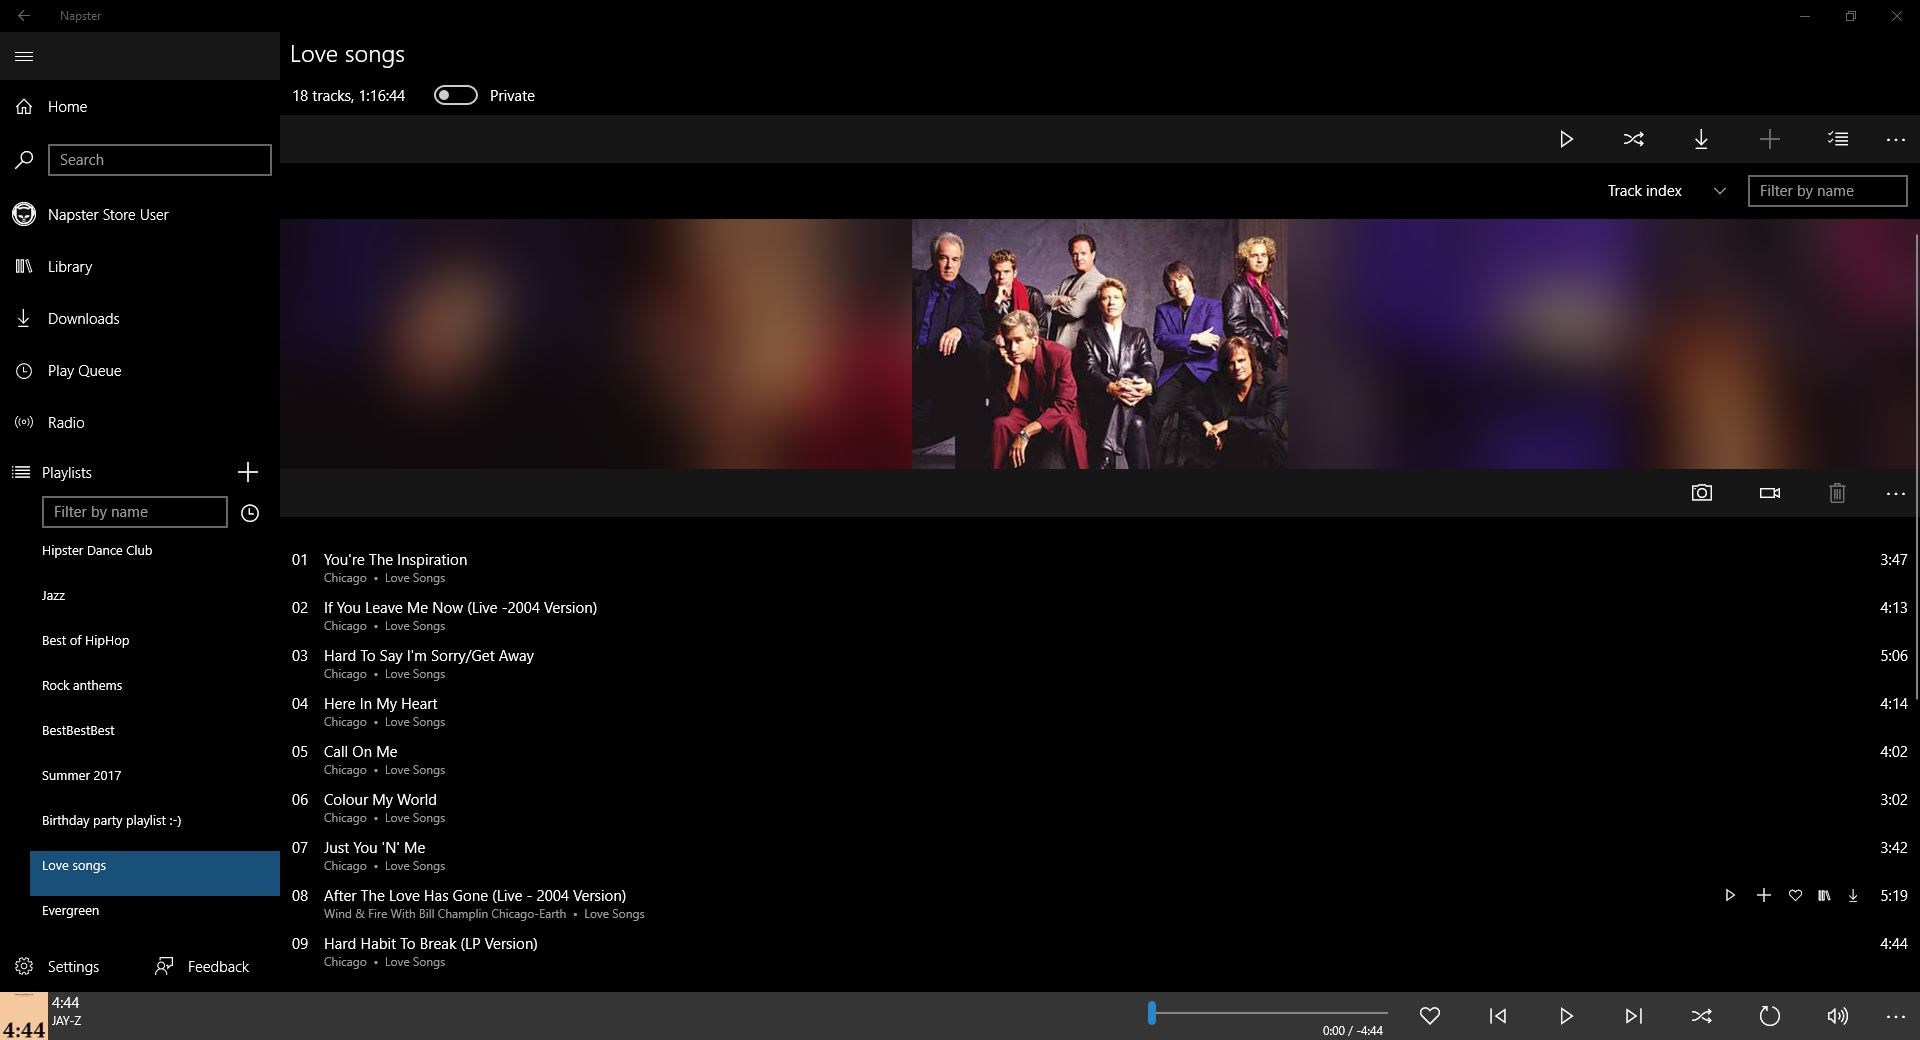Screen dimensions: 1920x1040
Task: Toggle repeat in the playback bar
Action: point(1769,1016)
